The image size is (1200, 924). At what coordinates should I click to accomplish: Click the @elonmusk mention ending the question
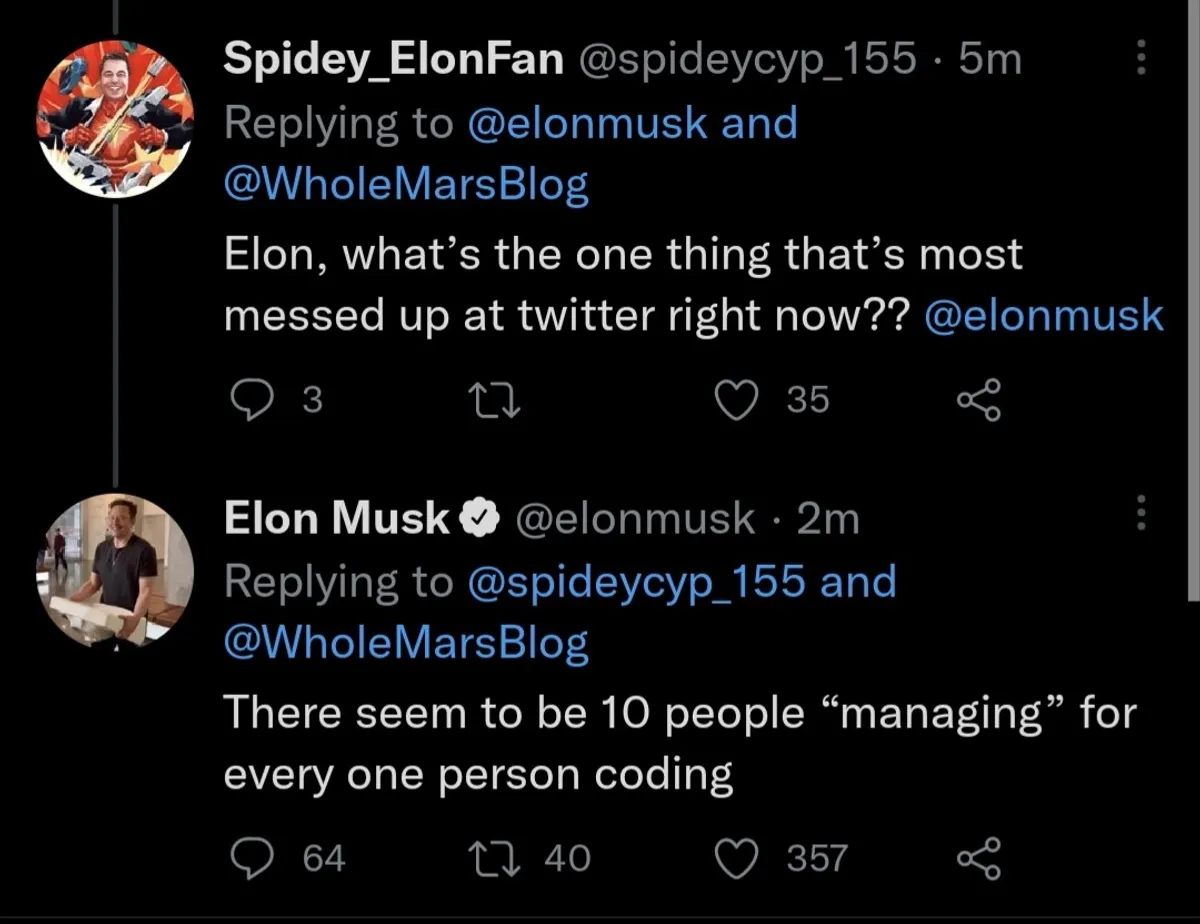pos(1044,316)
